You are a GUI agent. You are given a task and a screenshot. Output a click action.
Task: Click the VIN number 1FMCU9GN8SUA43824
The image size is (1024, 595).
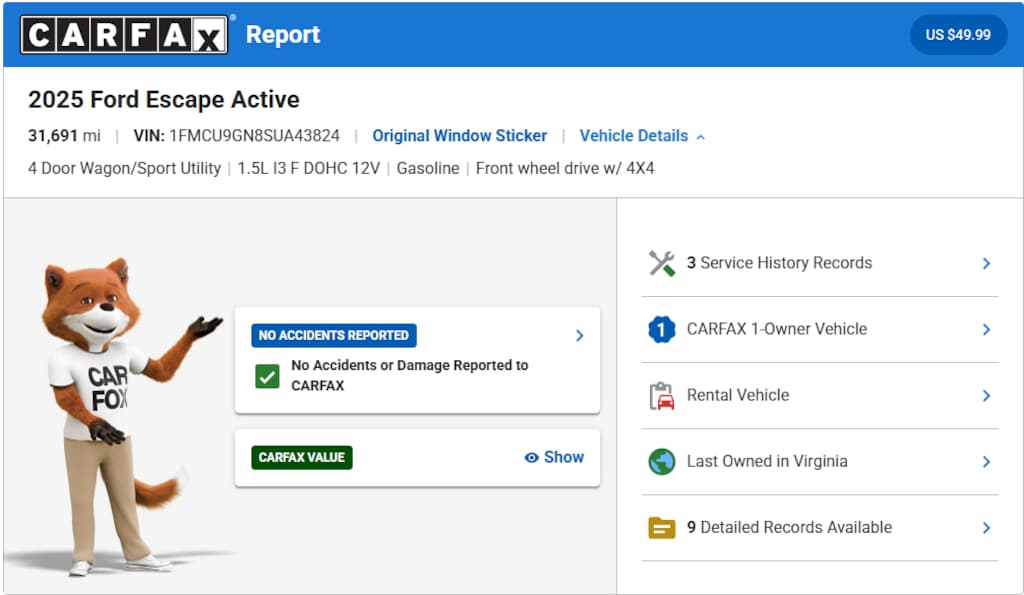pos(255,136)
